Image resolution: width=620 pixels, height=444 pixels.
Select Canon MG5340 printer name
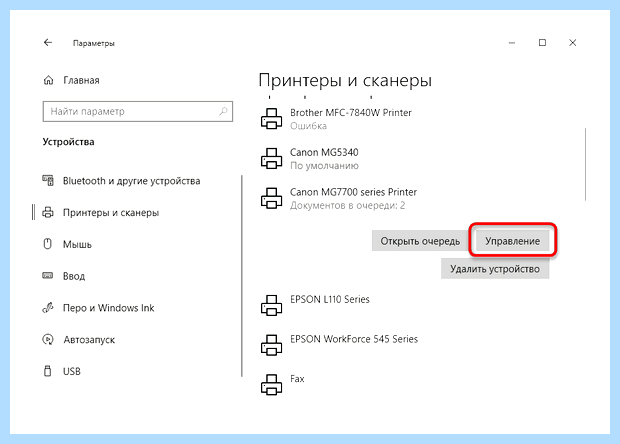324,152
